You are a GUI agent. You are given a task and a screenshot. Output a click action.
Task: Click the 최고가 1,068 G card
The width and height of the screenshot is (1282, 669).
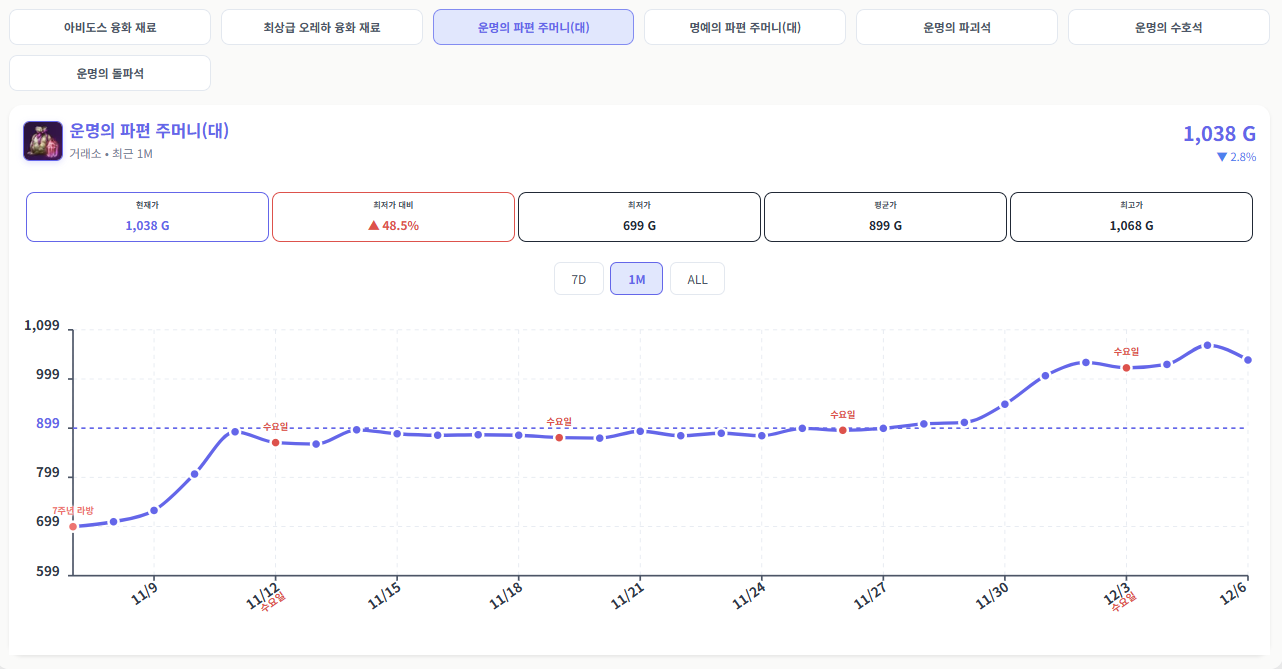(x=1131, y=217)
